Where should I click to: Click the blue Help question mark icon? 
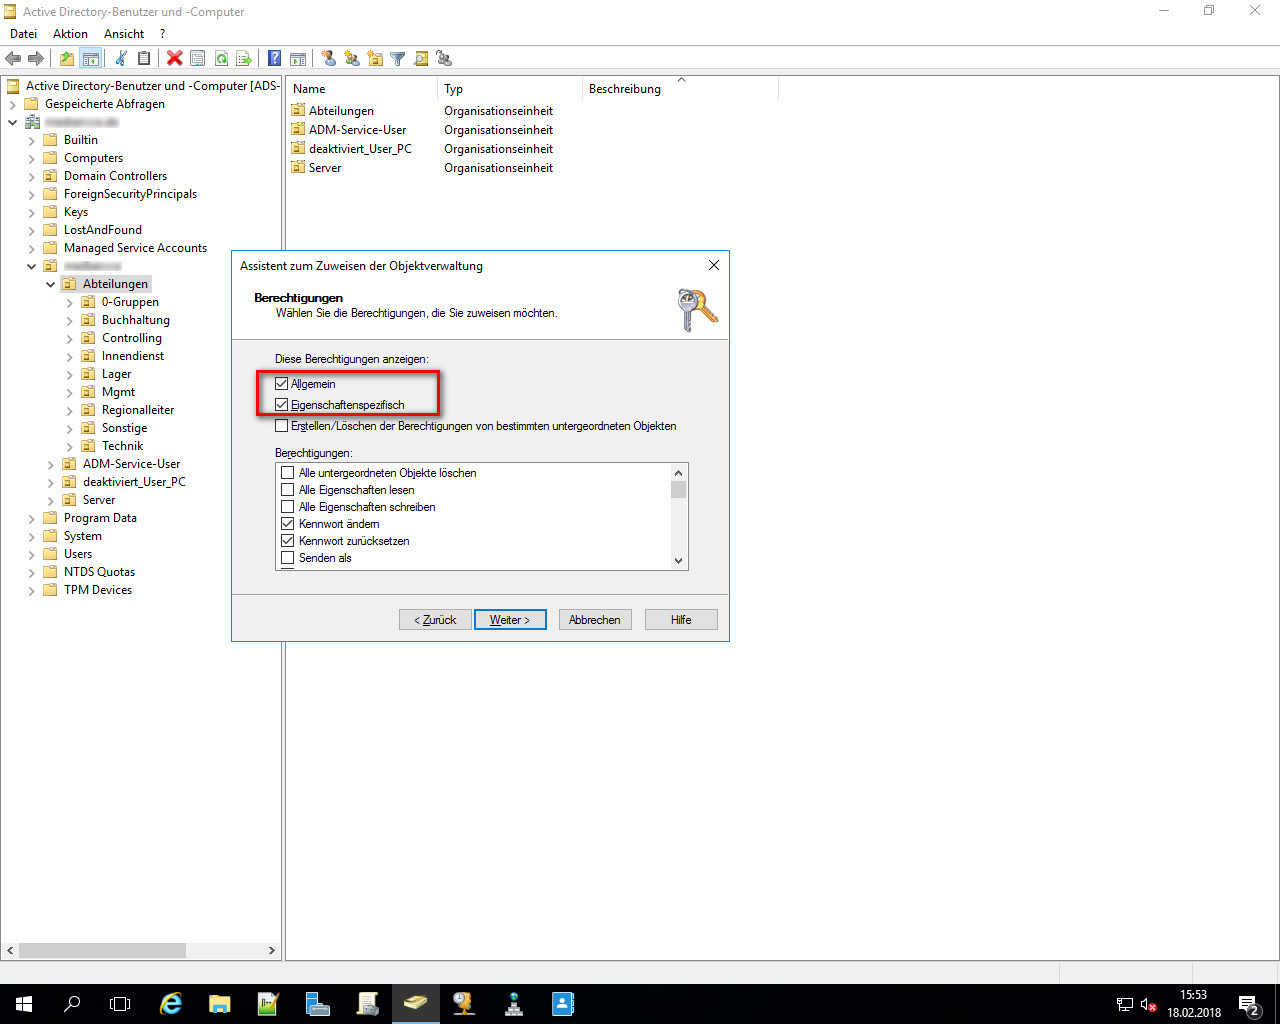274,59
